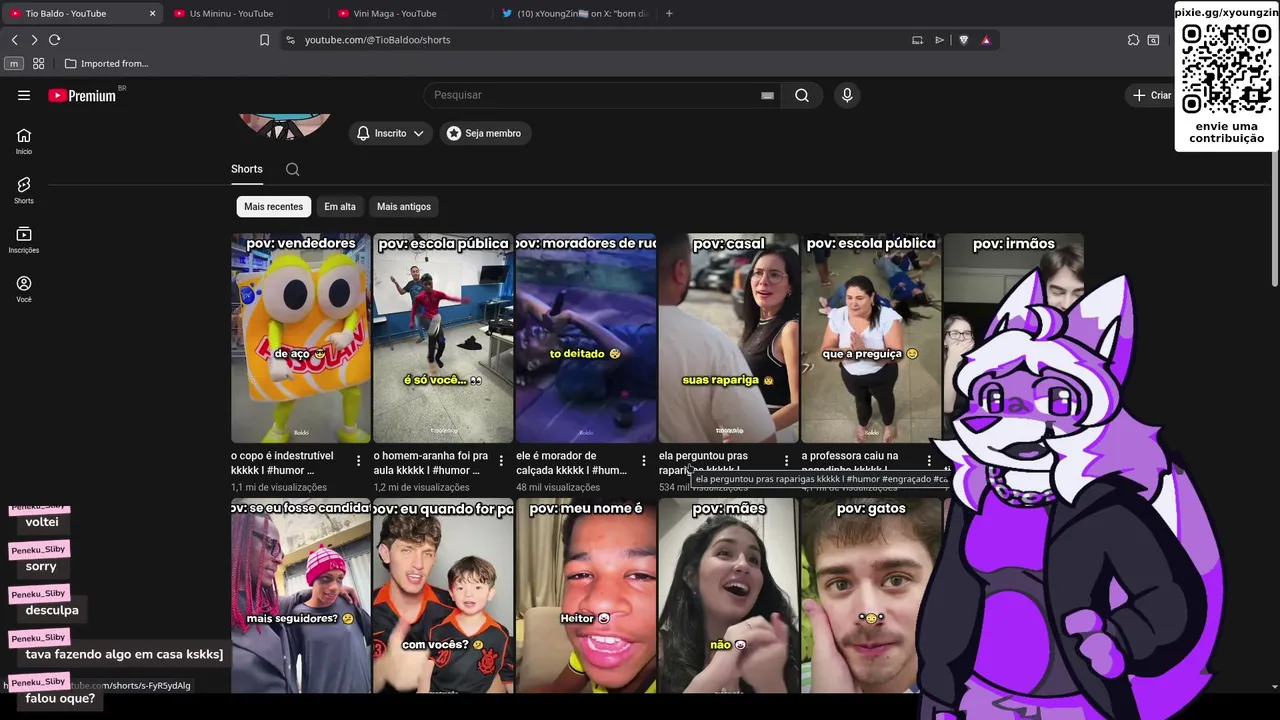
Task: Start voice search with the microphone
Action: tap(847, 95)
